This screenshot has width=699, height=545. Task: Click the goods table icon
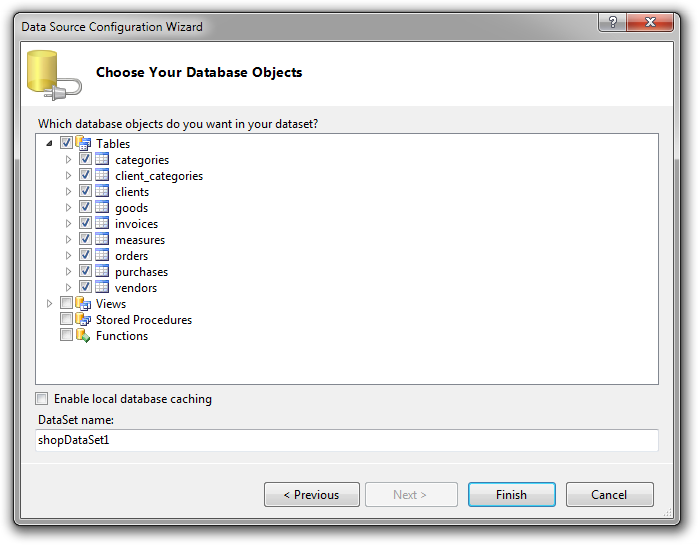102,207
